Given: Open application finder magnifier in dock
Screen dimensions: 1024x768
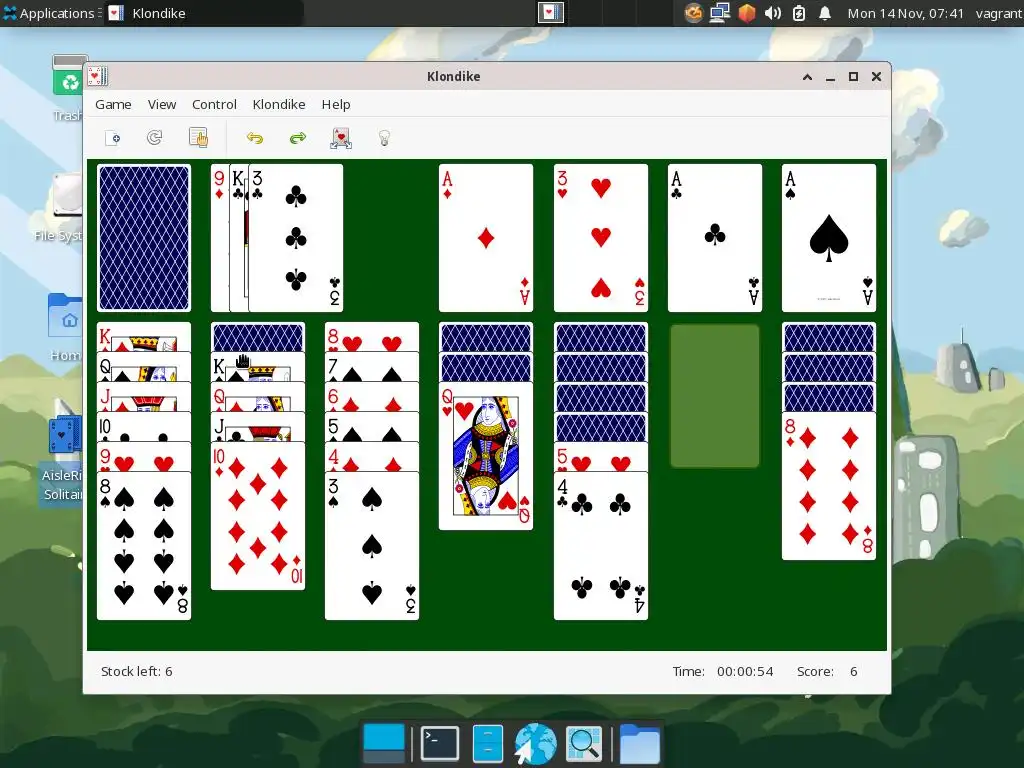Looking at the screenshot, I should [584, 743].
